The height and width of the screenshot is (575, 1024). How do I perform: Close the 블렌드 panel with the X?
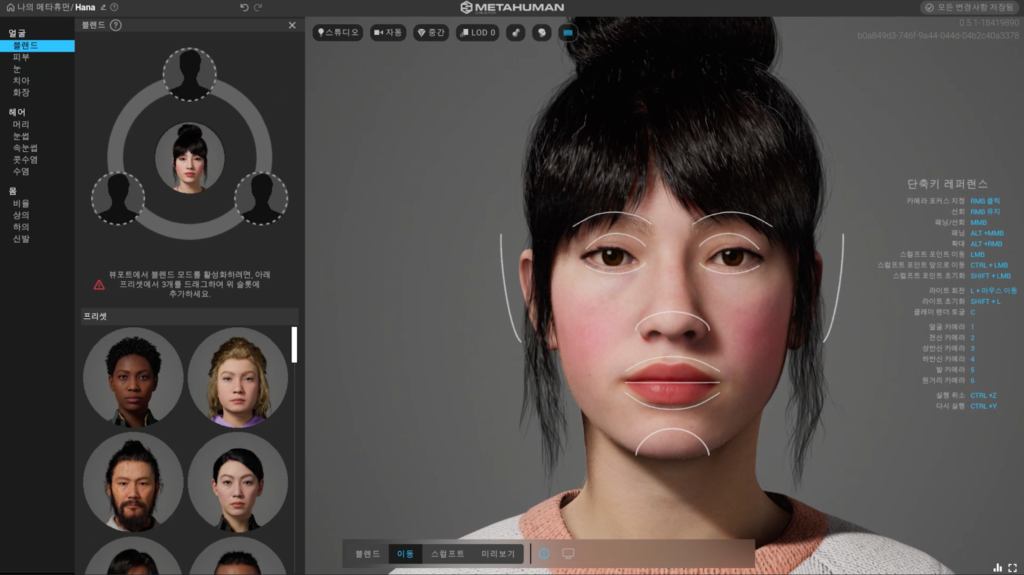coord(292,25)
